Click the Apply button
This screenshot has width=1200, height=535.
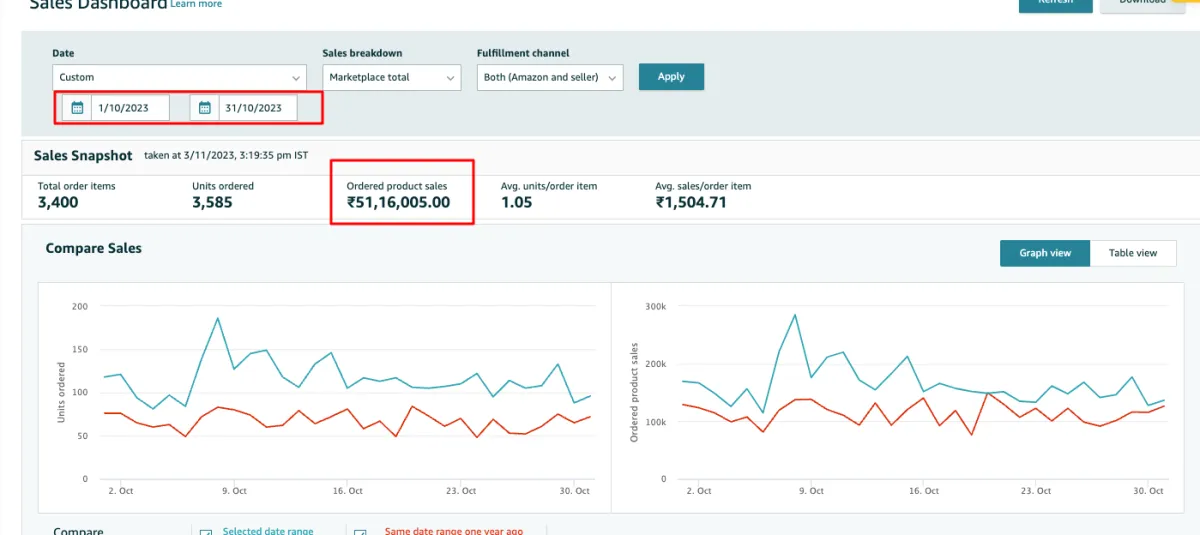(x=671, y=77)
